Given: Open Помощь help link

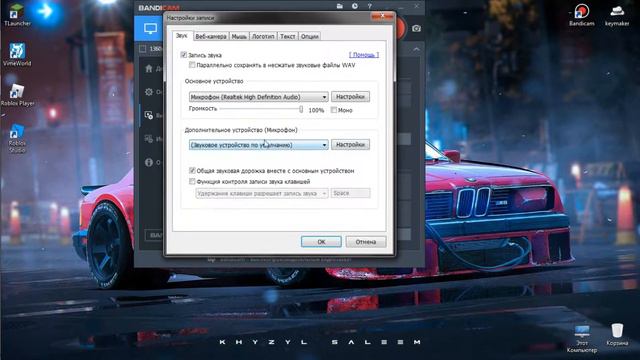Looking at the screenshot, I should click(x=364, y=55).
